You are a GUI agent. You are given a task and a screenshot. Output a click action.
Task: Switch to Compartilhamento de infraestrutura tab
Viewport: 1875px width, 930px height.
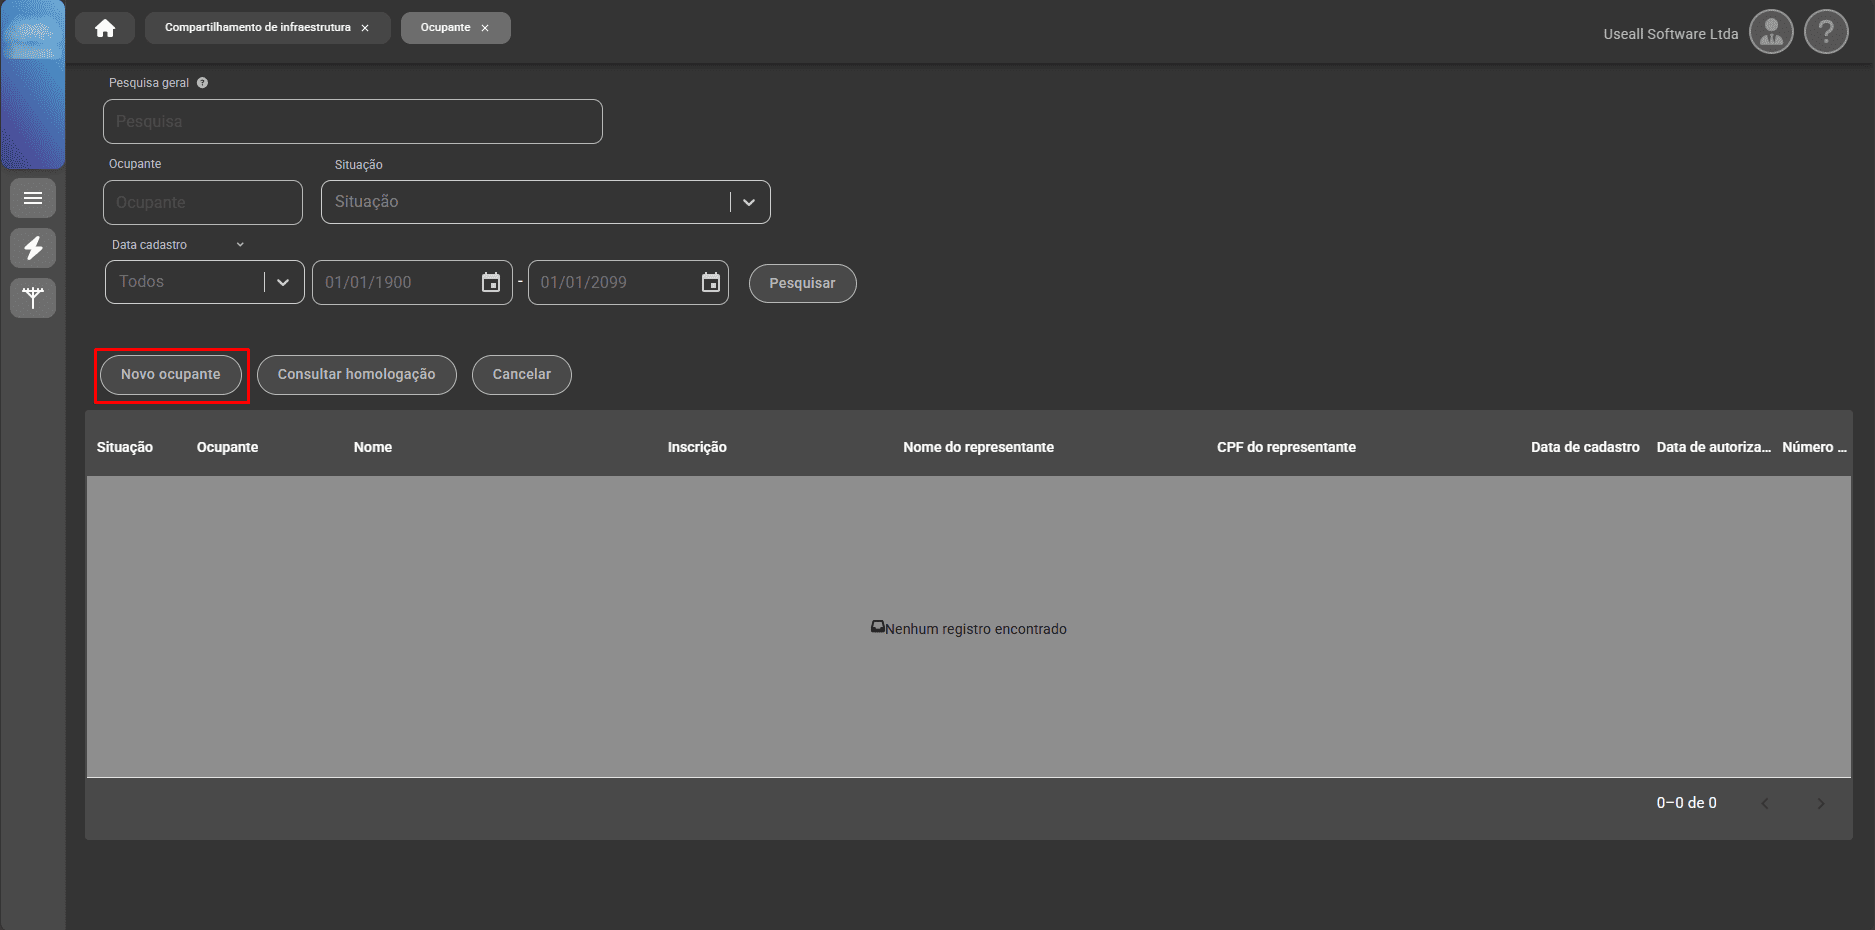[x=257, y=28]
